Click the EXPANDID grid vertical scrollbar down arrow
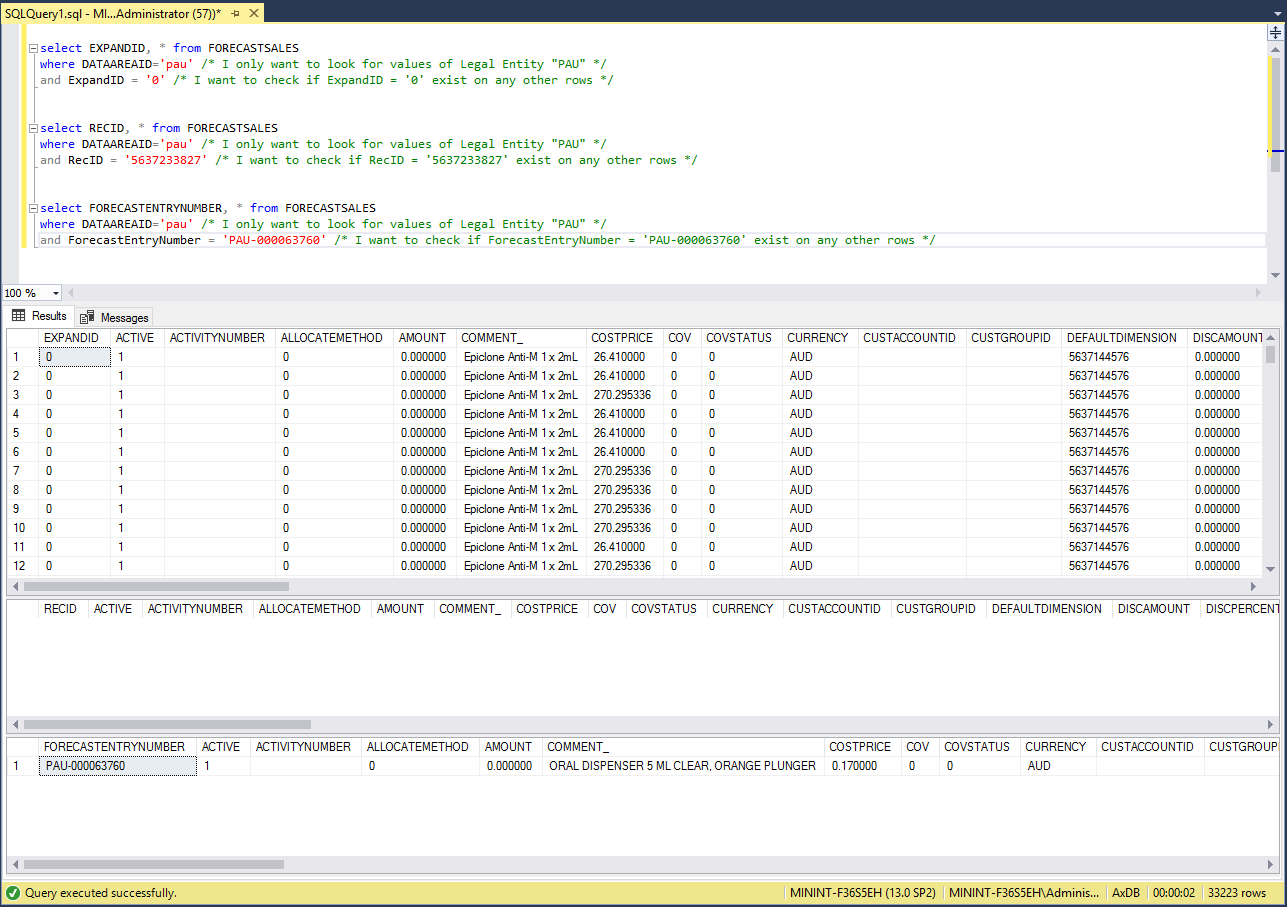 coord(1271,568)
